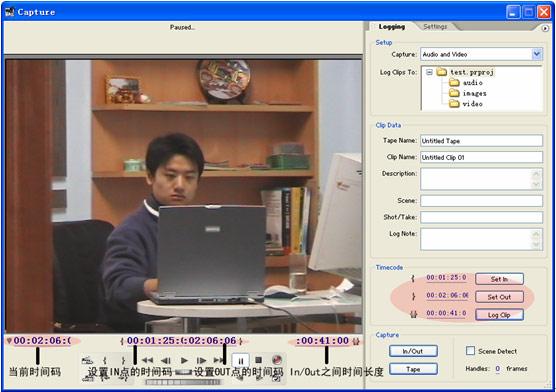Switch to the Settings tab
556x392 pixels.
435,27
